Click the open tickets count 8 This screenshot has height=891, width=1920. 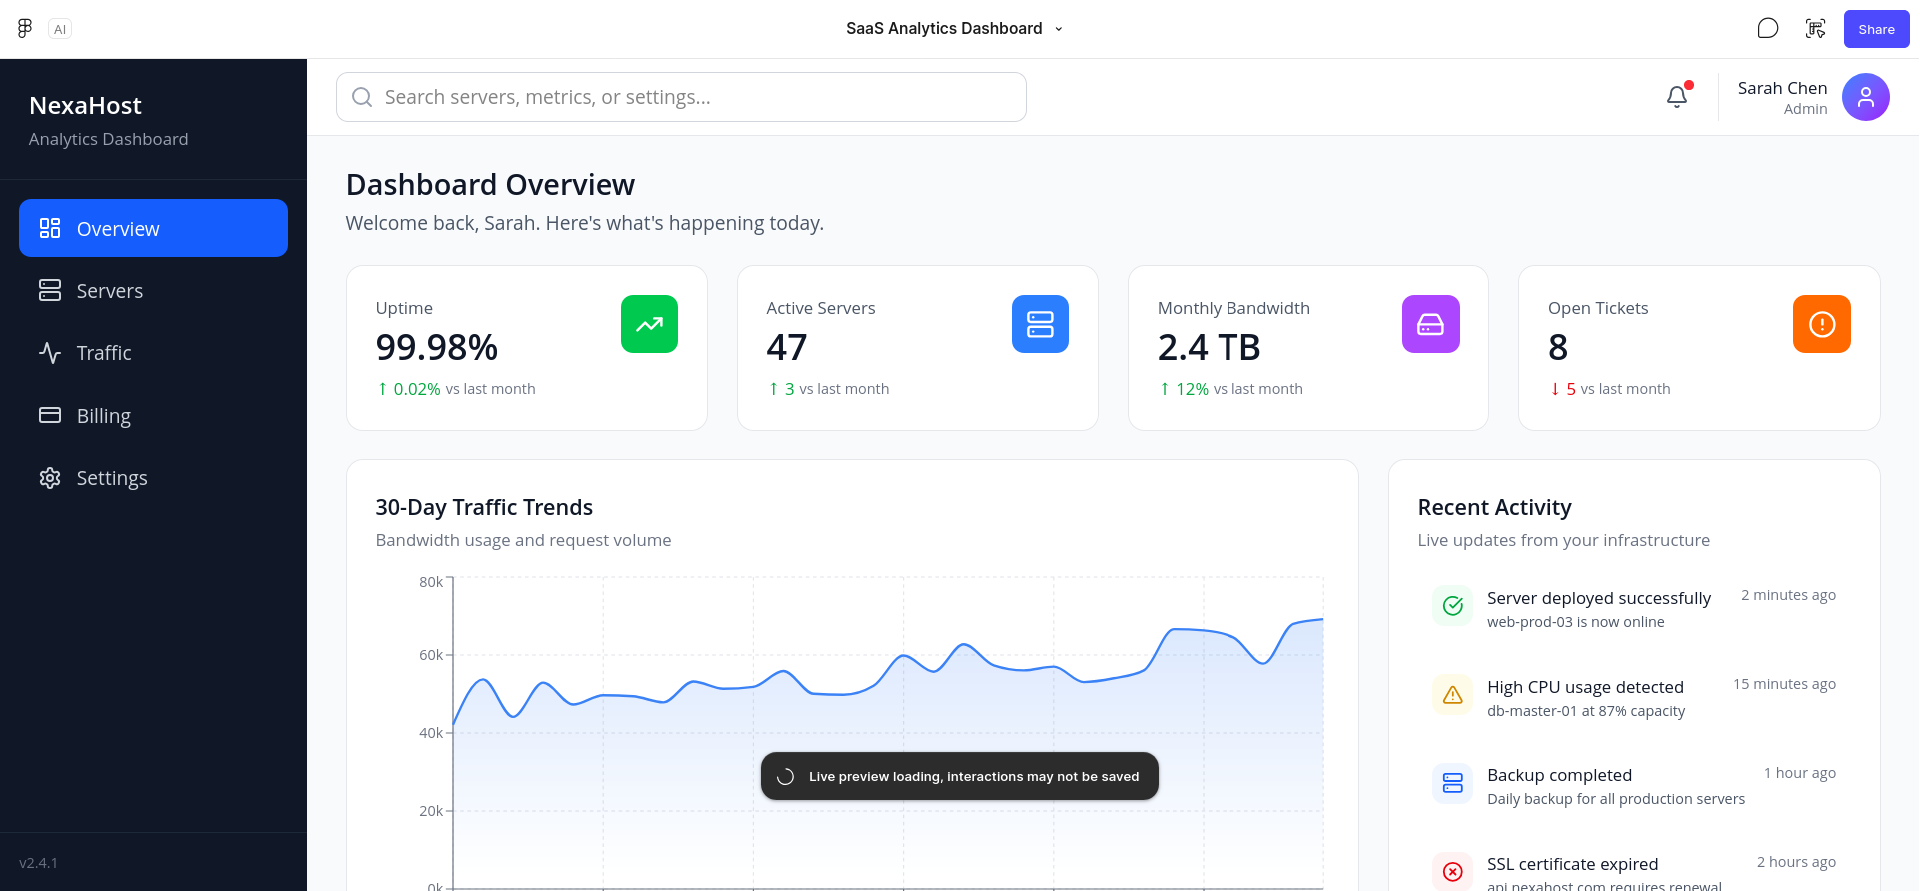[1558, 347]
